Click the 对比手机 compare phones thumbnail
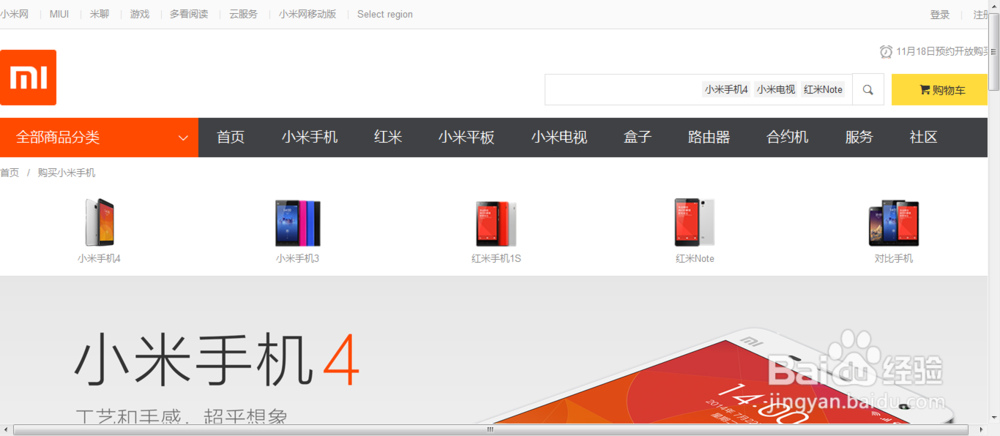Image resolution: width=1000 pixels, height=436 pixels. [x=893, y=223]
